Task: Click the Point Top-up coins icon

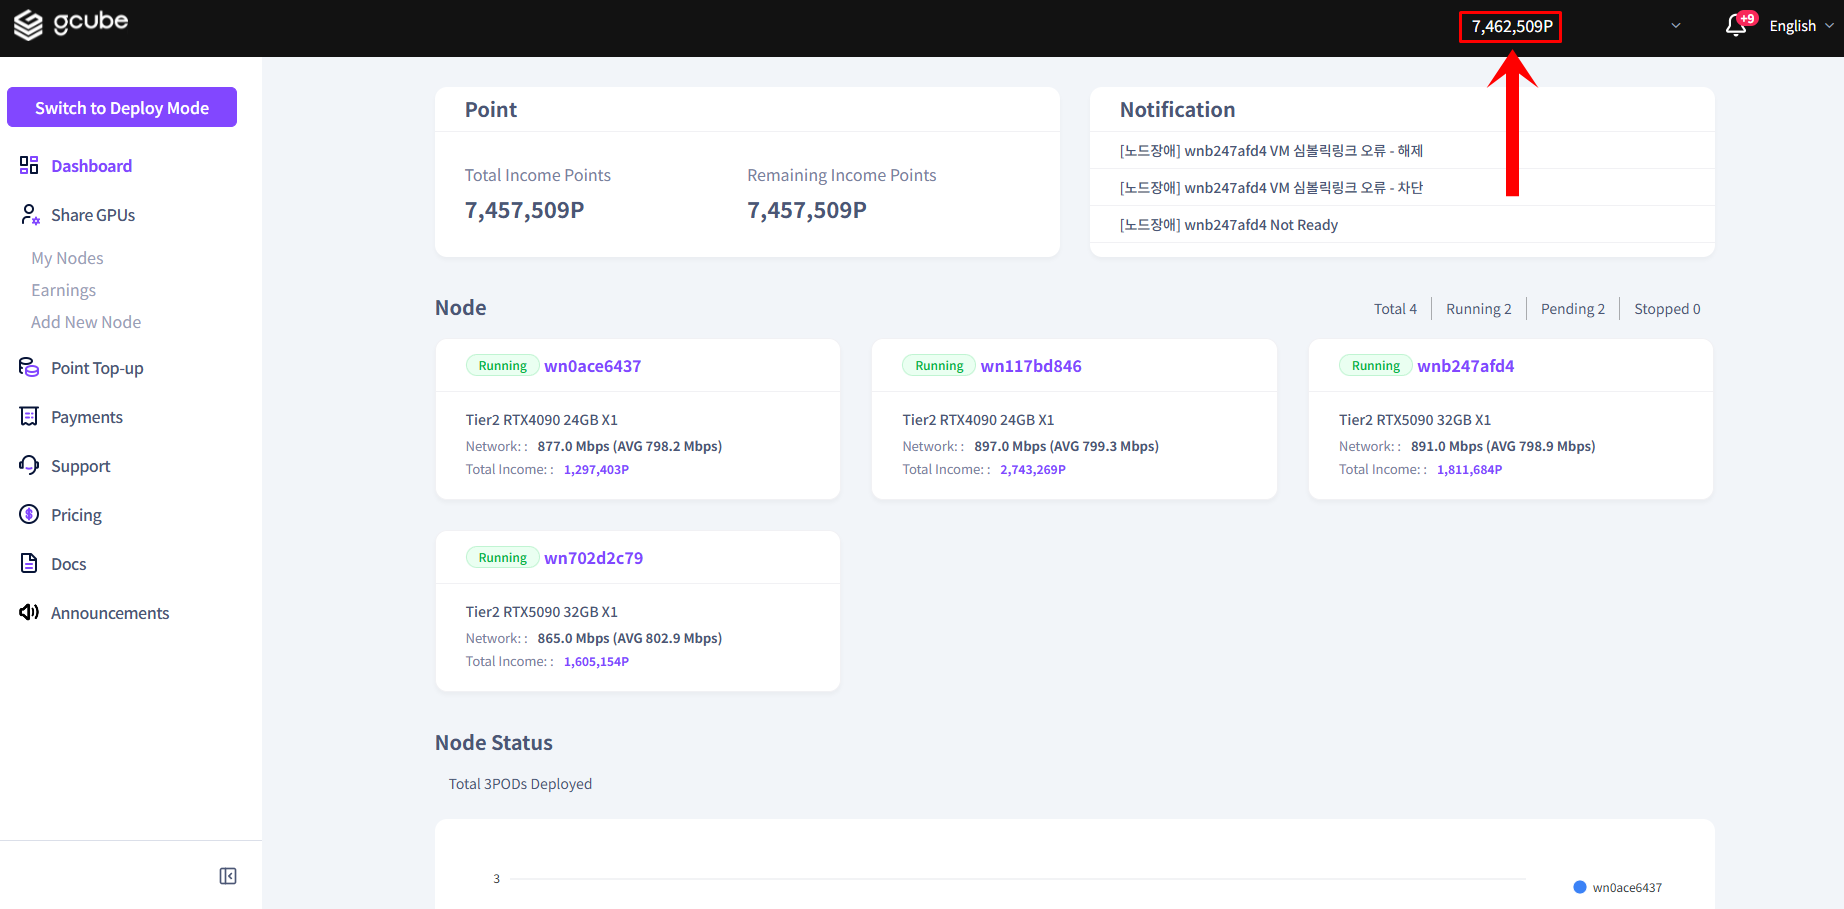Action: coord(29,367)
